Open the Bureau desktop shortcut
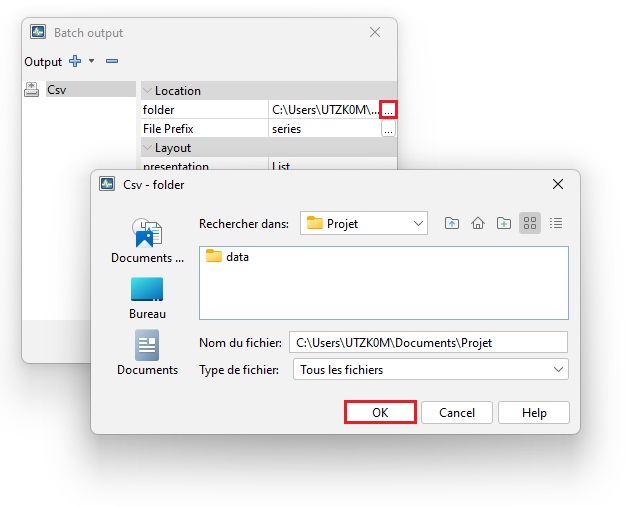The image size is (626, 506). (147, 297)
